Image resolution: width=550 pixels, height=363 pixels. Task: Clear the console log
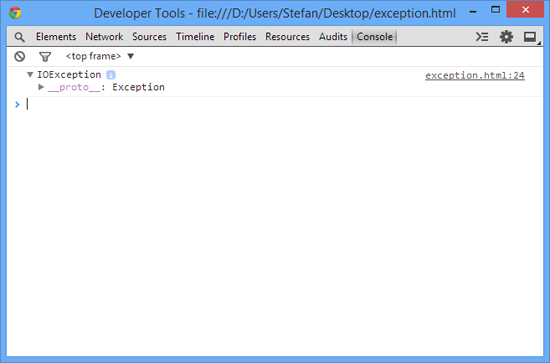(x=20, y=56)
